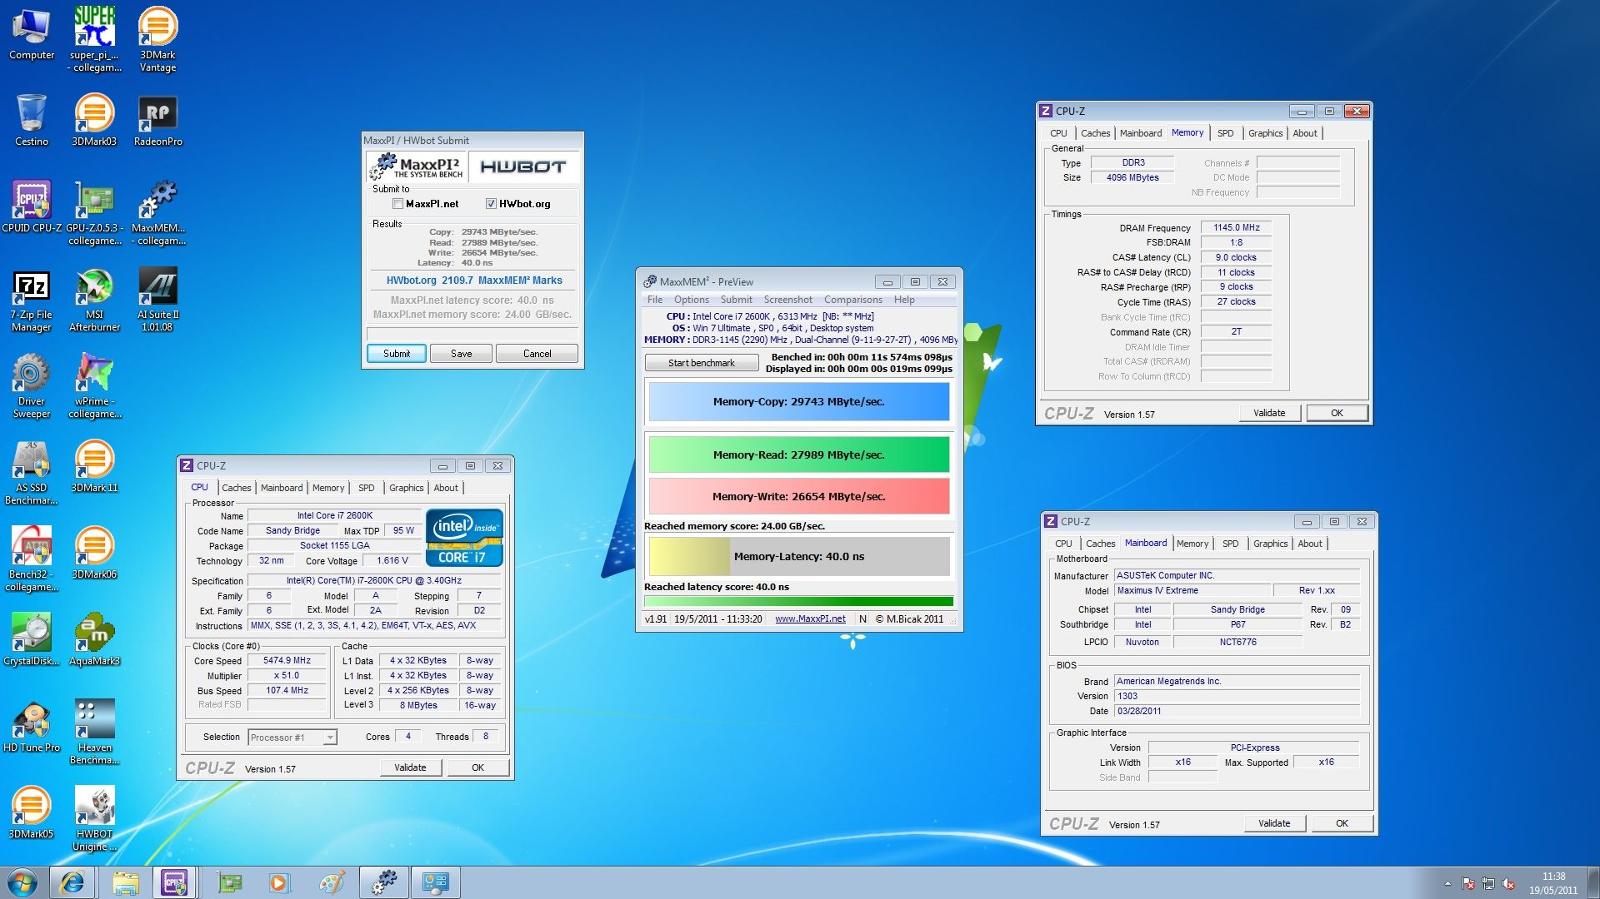The image size is (1600, 899).
Task: Click the muted volume tray icon
Action: coord(1508,884)
